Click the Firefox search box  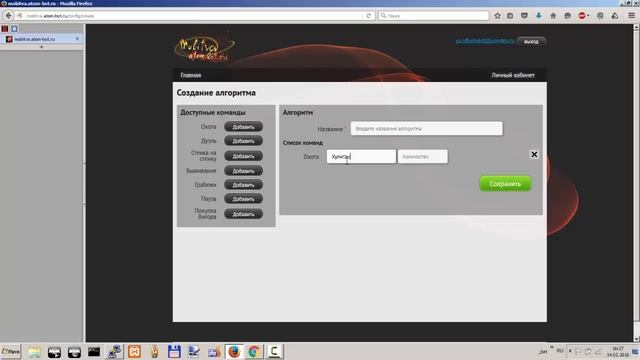click(x=433, y=16)
